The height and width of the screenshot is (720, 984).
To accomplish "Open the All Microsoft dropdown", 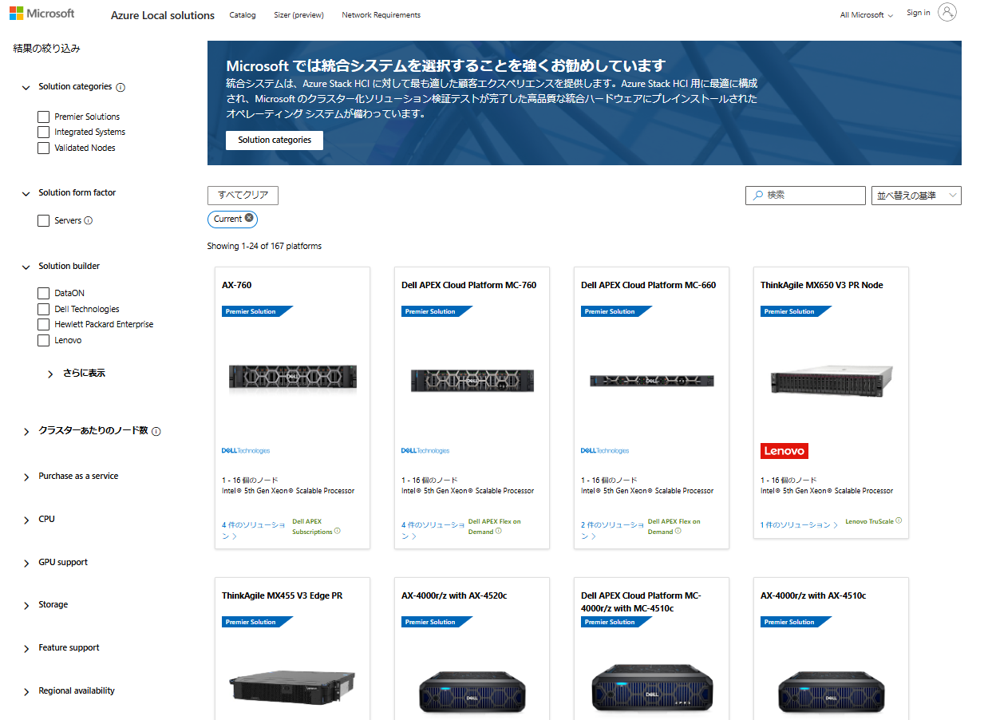I will click(x=866, y=15).
